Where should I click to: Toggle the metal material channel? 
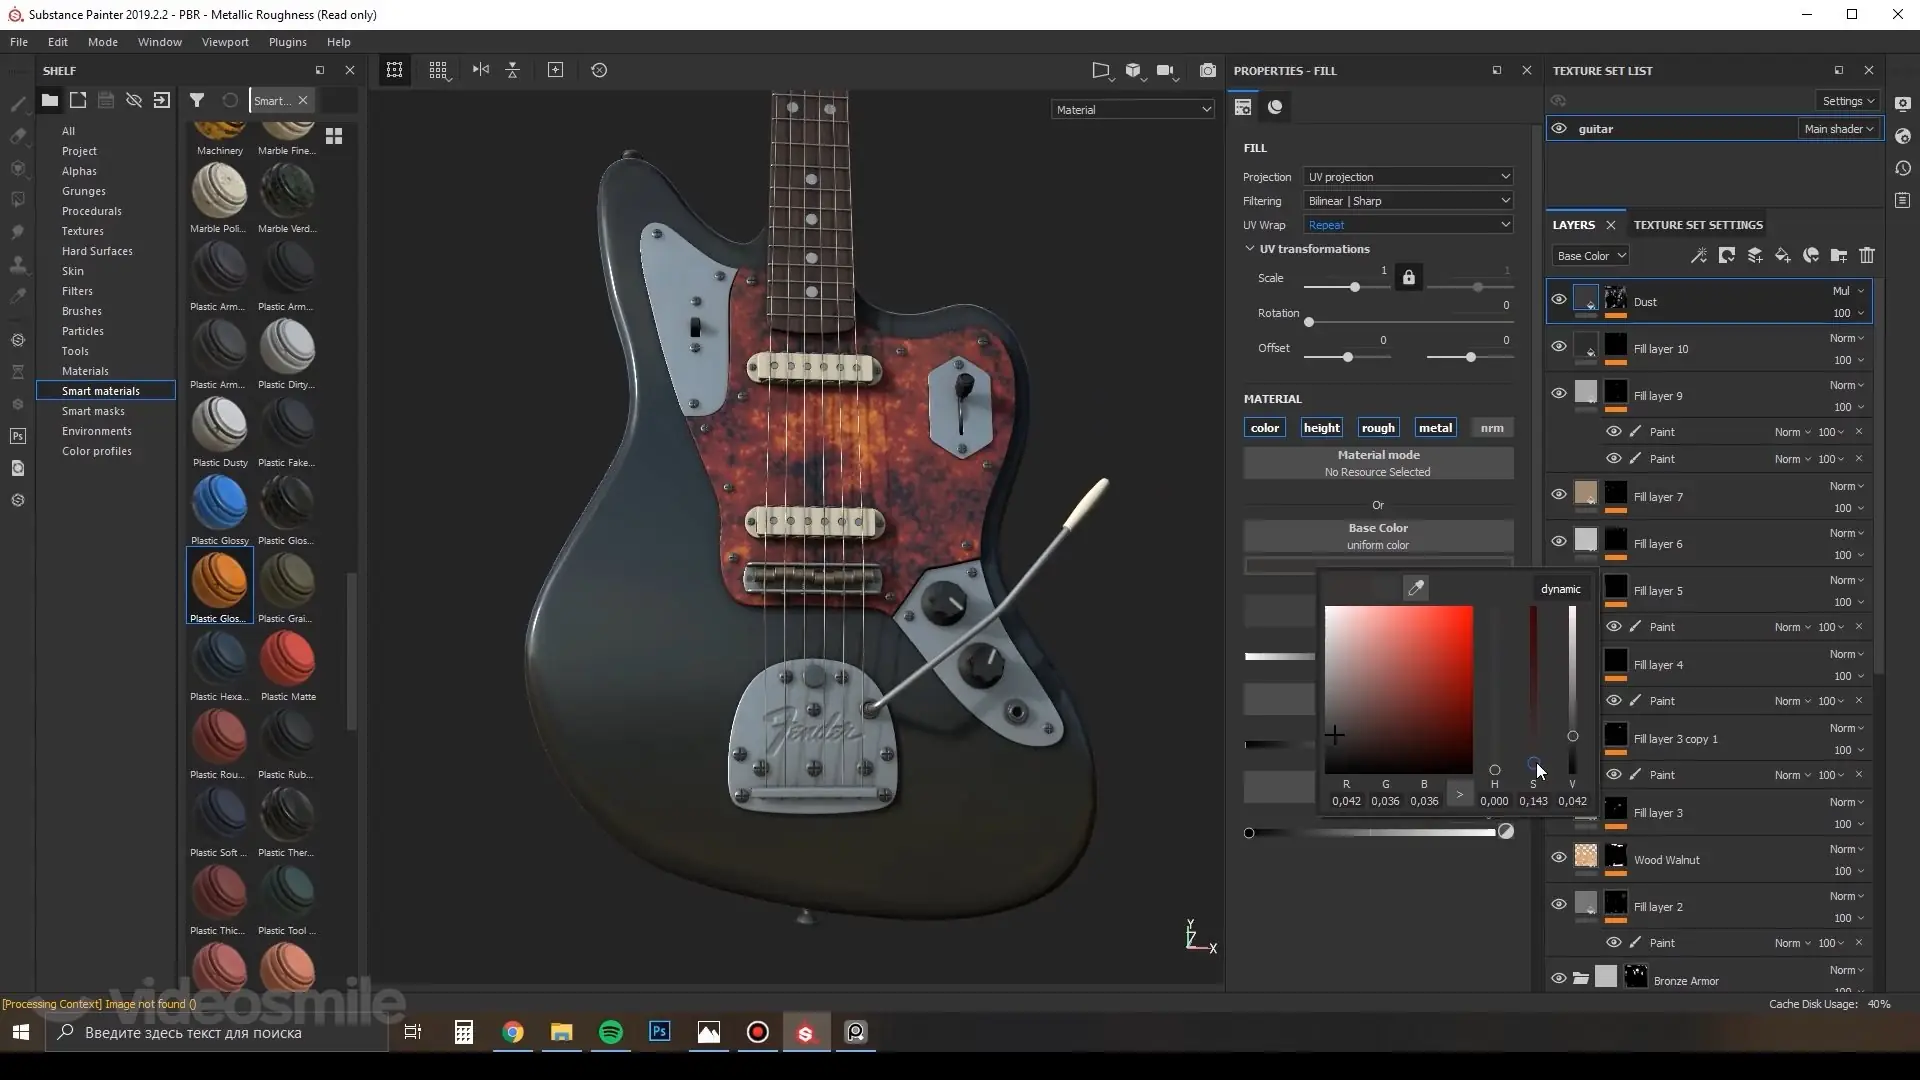point(1435,428)
